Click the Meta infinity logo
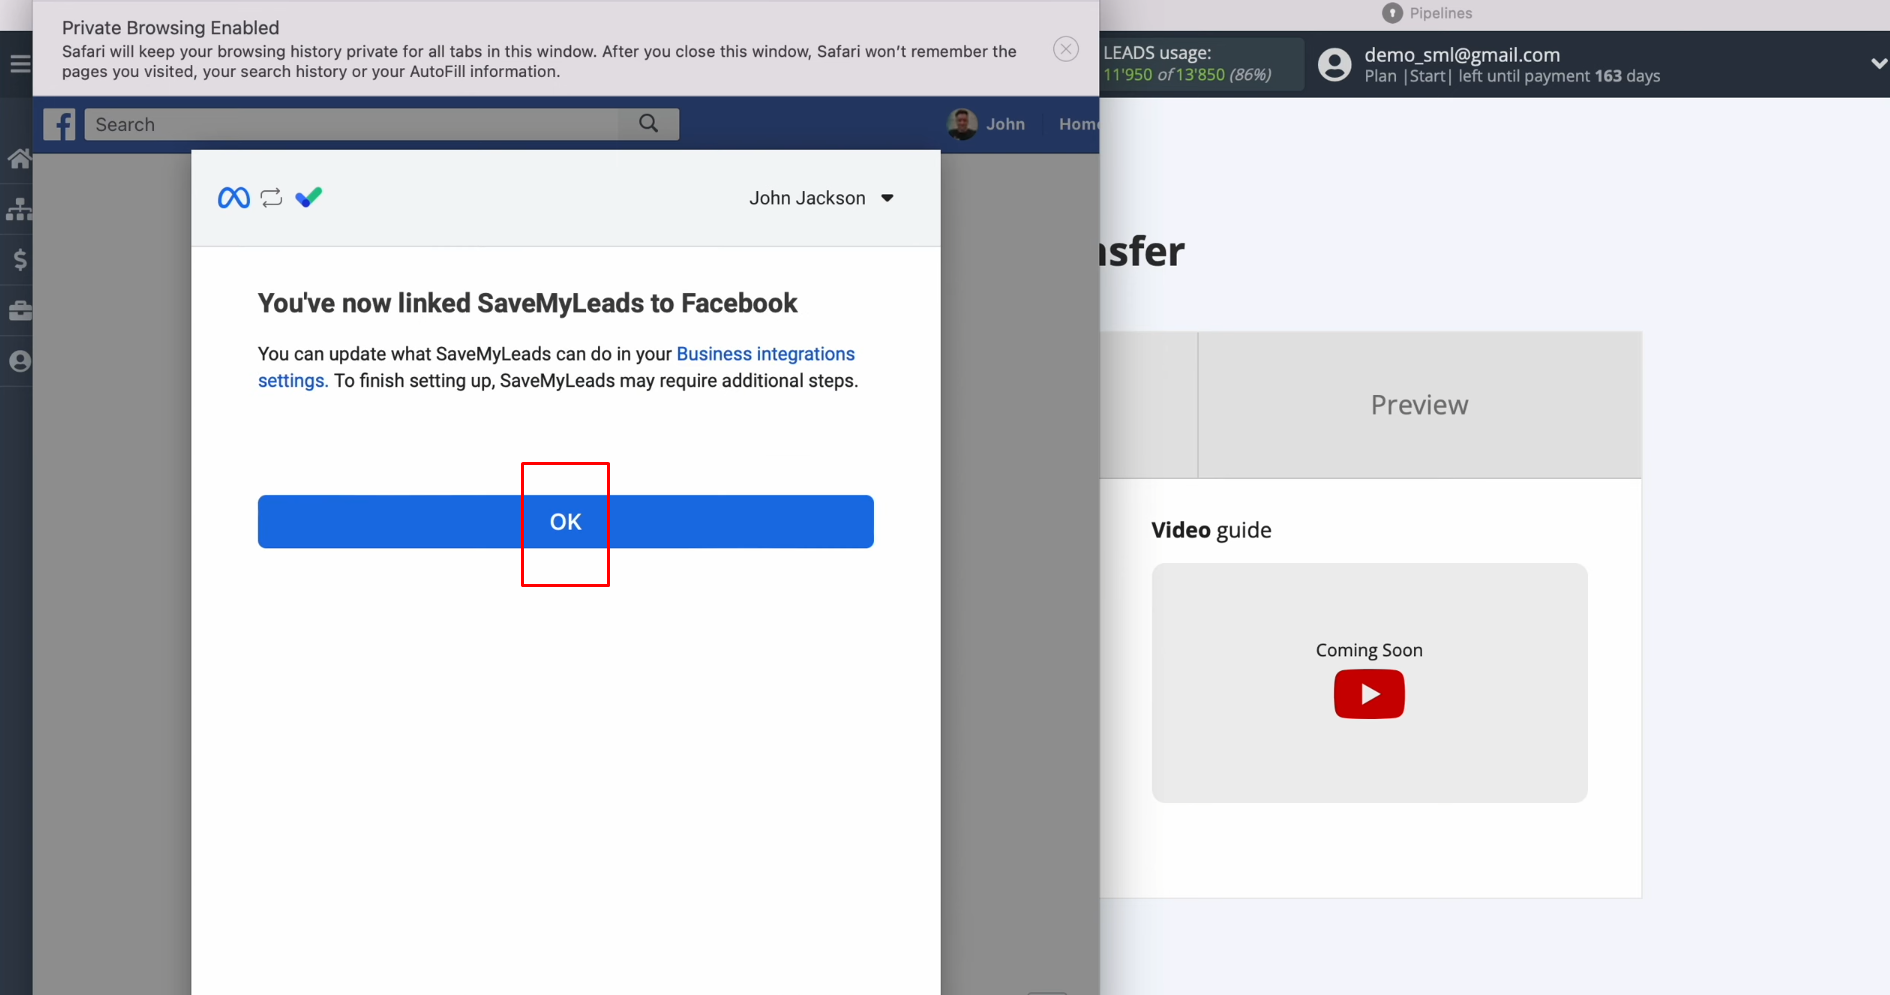 click(x=234, y=198)
